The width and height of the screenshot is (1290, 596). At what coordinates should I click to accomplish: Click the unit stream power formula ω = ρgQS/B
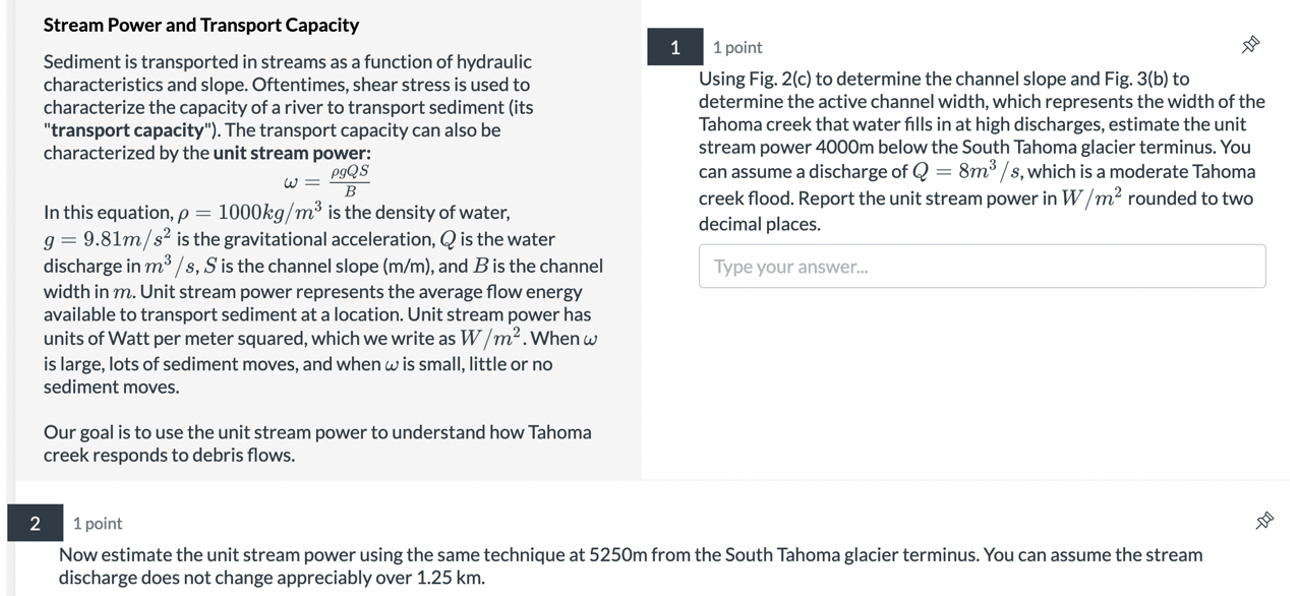pyautogui.click(x=328, y=182)
